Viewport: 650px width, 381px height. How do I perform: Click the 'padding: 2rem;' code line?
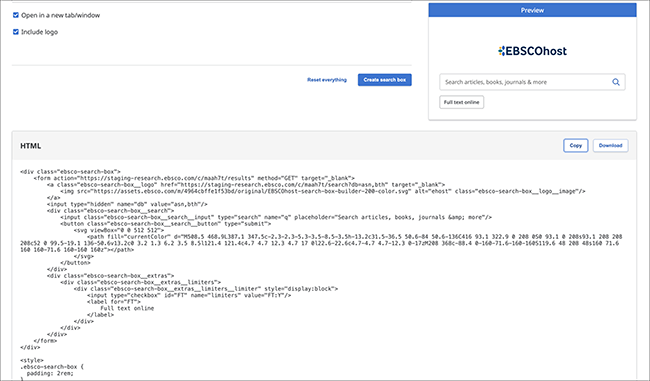(50, 374)
